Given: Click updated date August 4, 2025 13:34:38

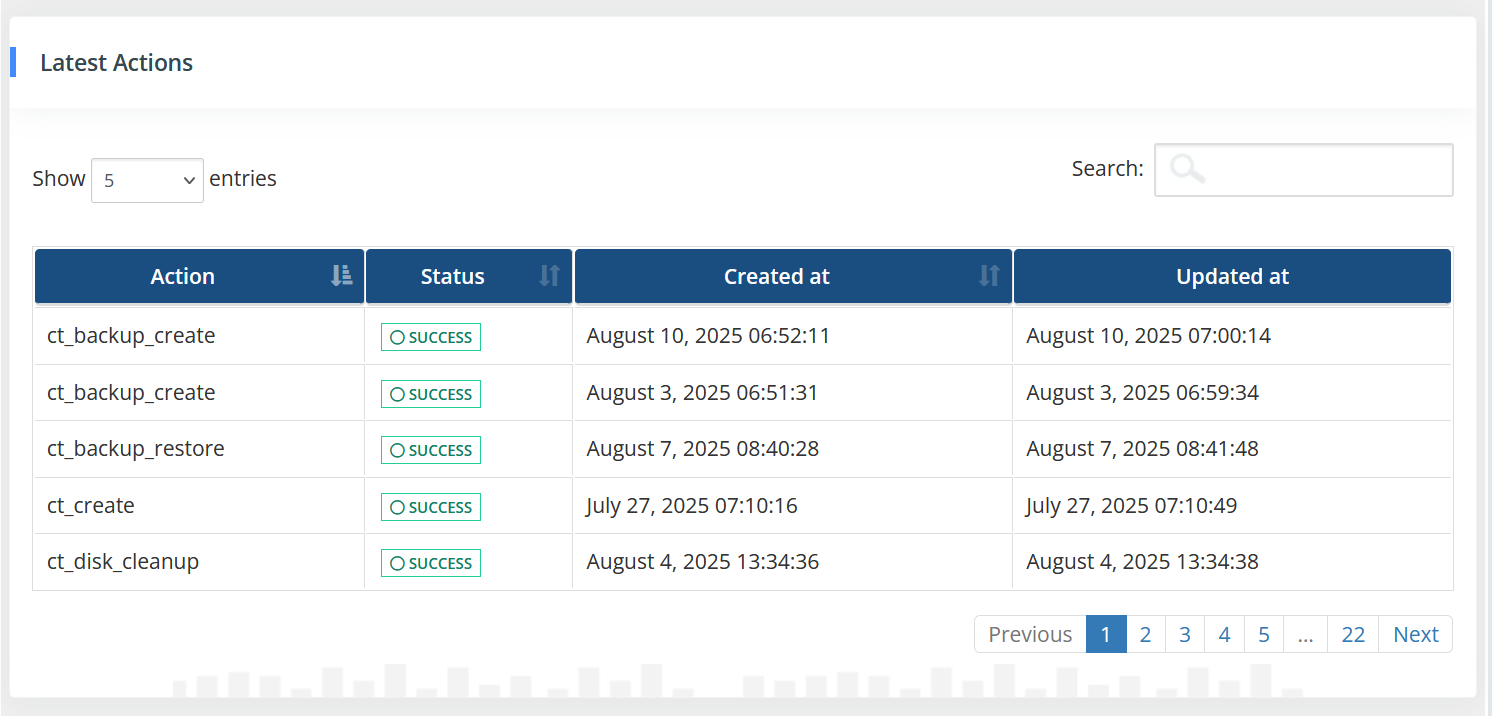Looking at the screenshot, I should point(1143,562).
